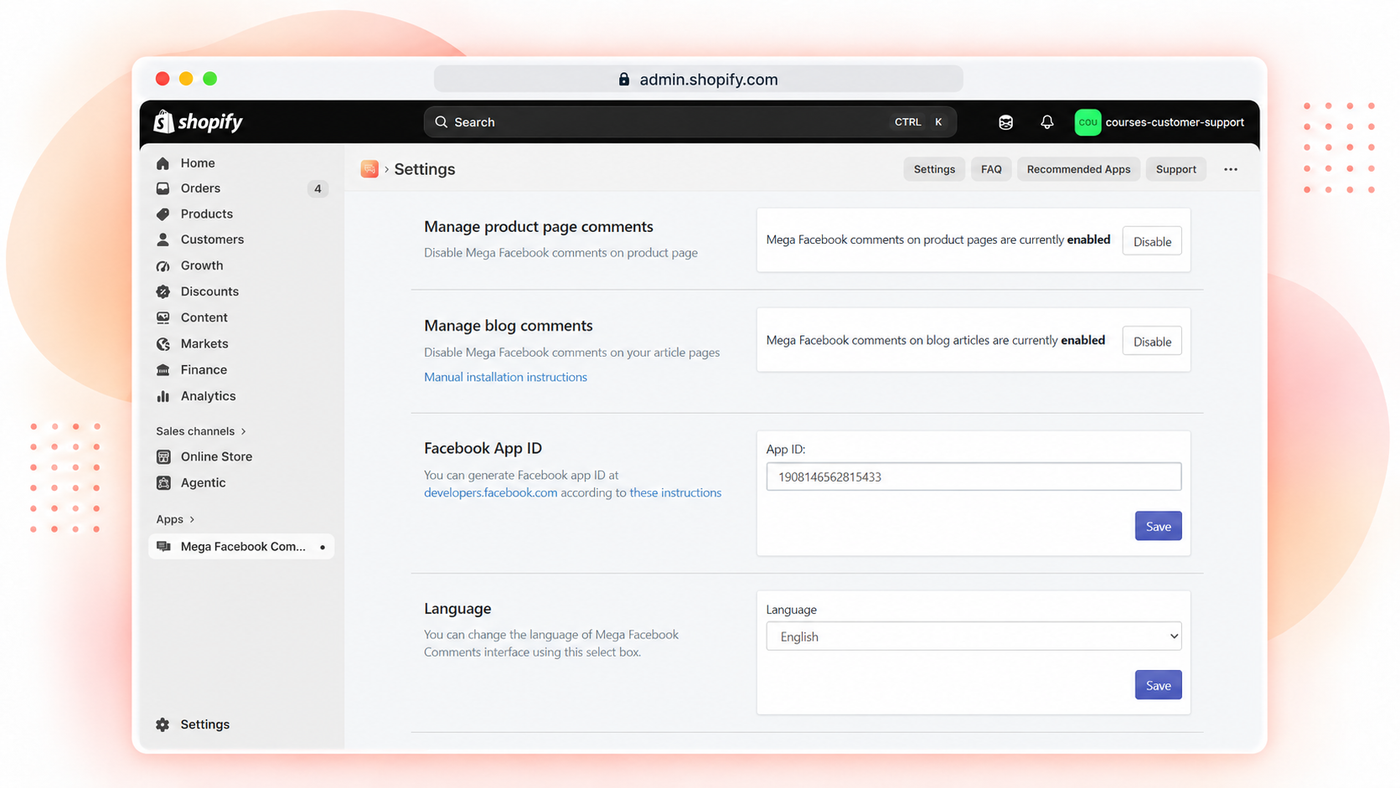This screenshot has height=788, width=1400.
Task: Click the Orders count badge 4
Action: click(x=318, y=188)
